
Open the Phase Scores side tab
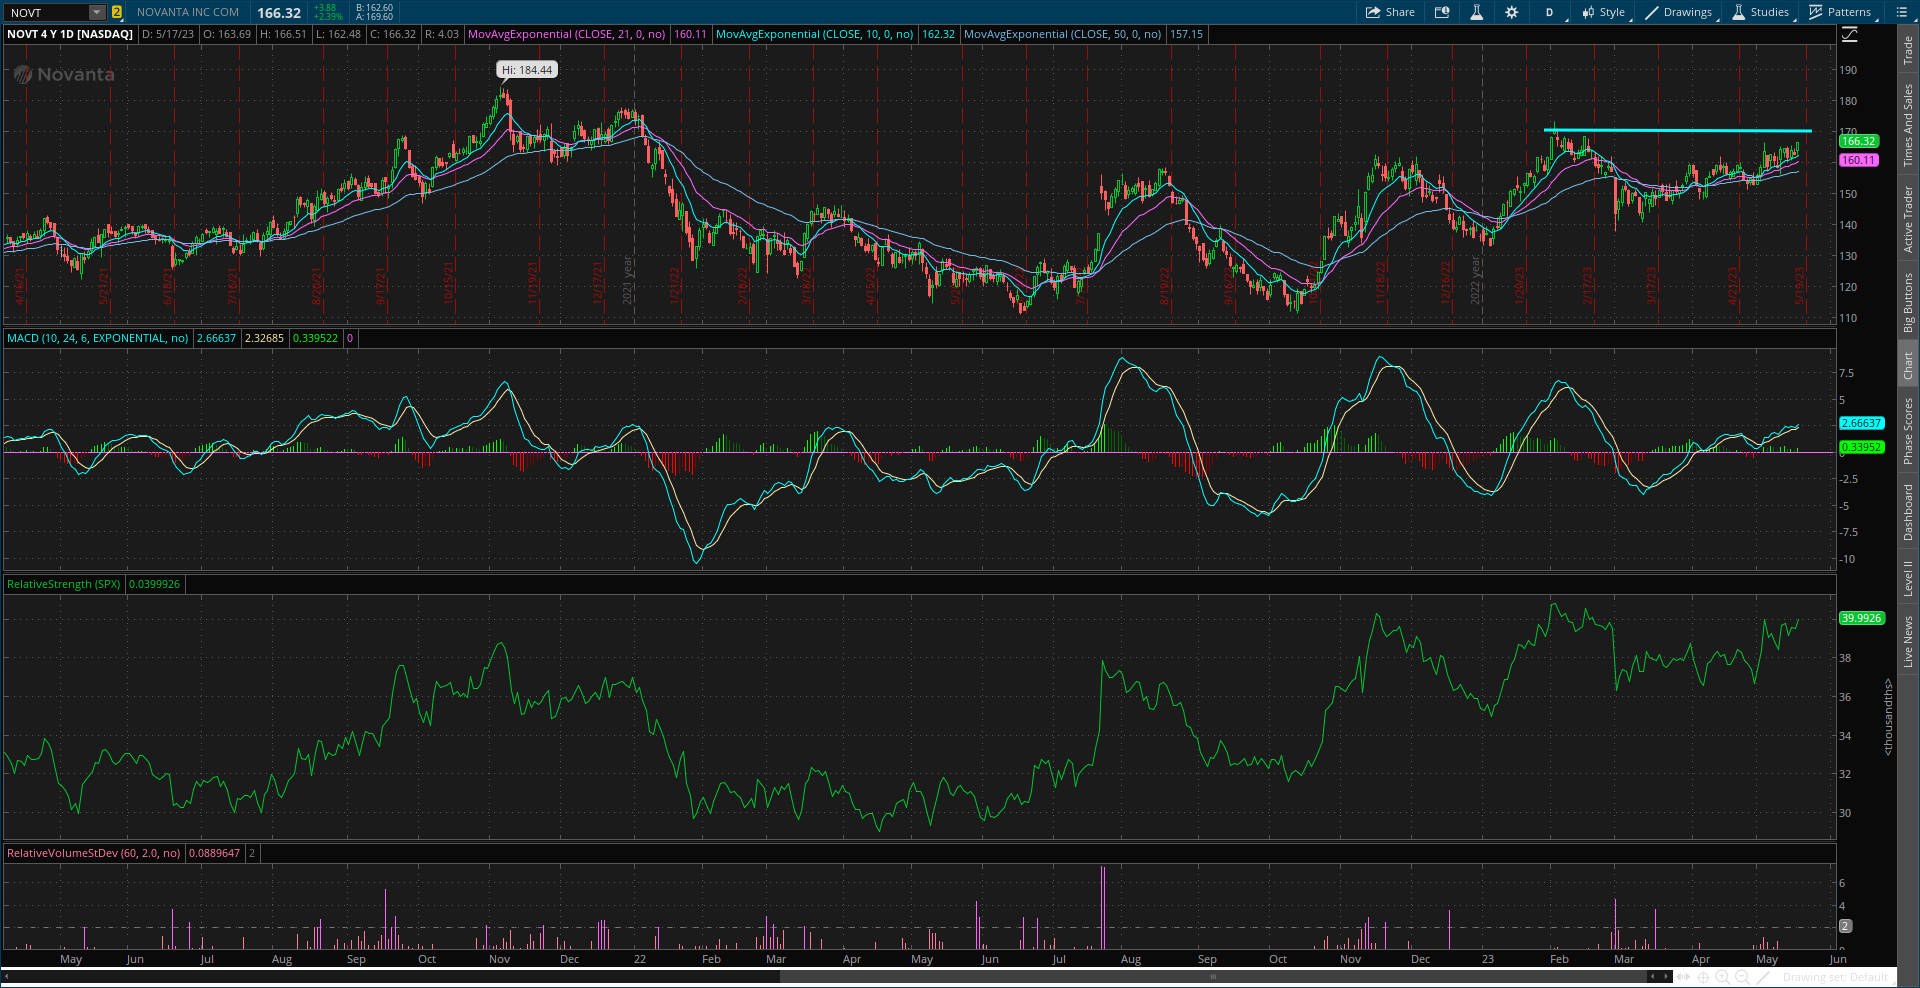tap(1908, 431)
